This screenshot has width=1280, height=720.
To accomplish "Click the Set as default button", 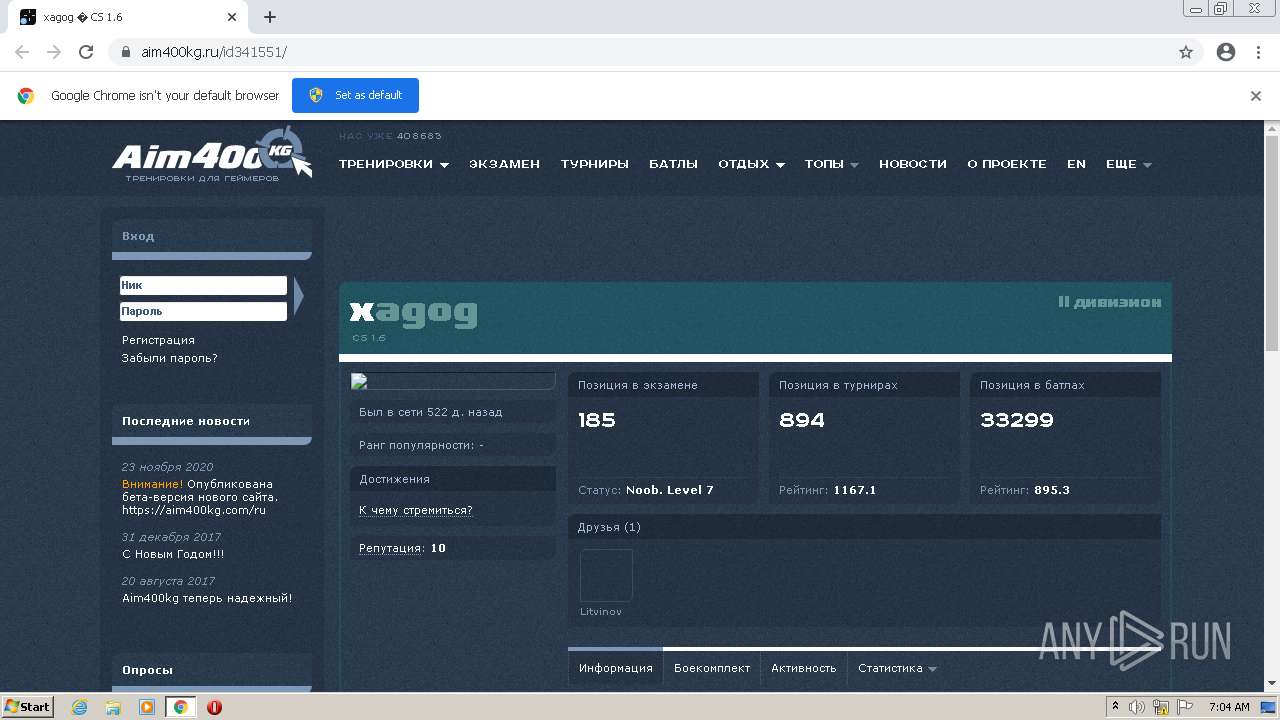I will [x=355, y=95].
